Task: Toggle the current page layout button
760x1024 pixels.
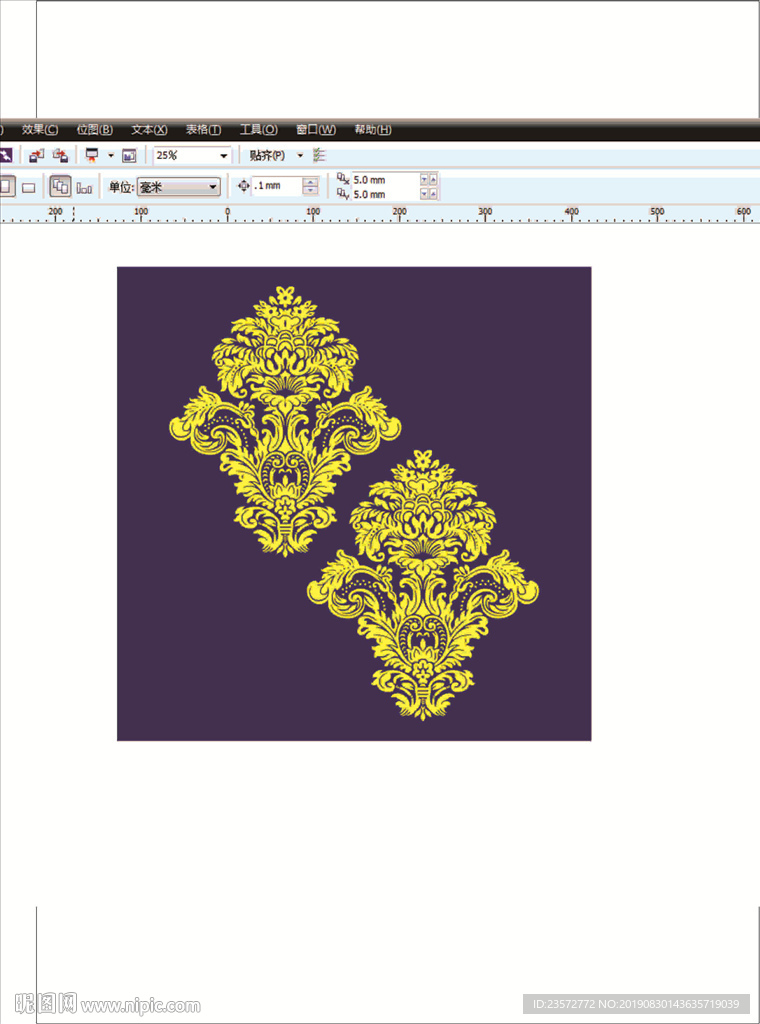Action: 84,188
